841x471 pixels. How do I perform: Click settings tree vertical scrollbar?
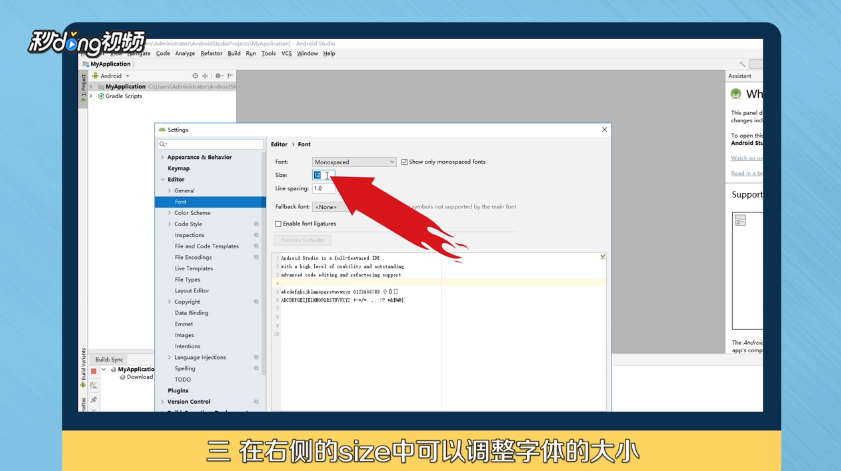coord(264,263)
